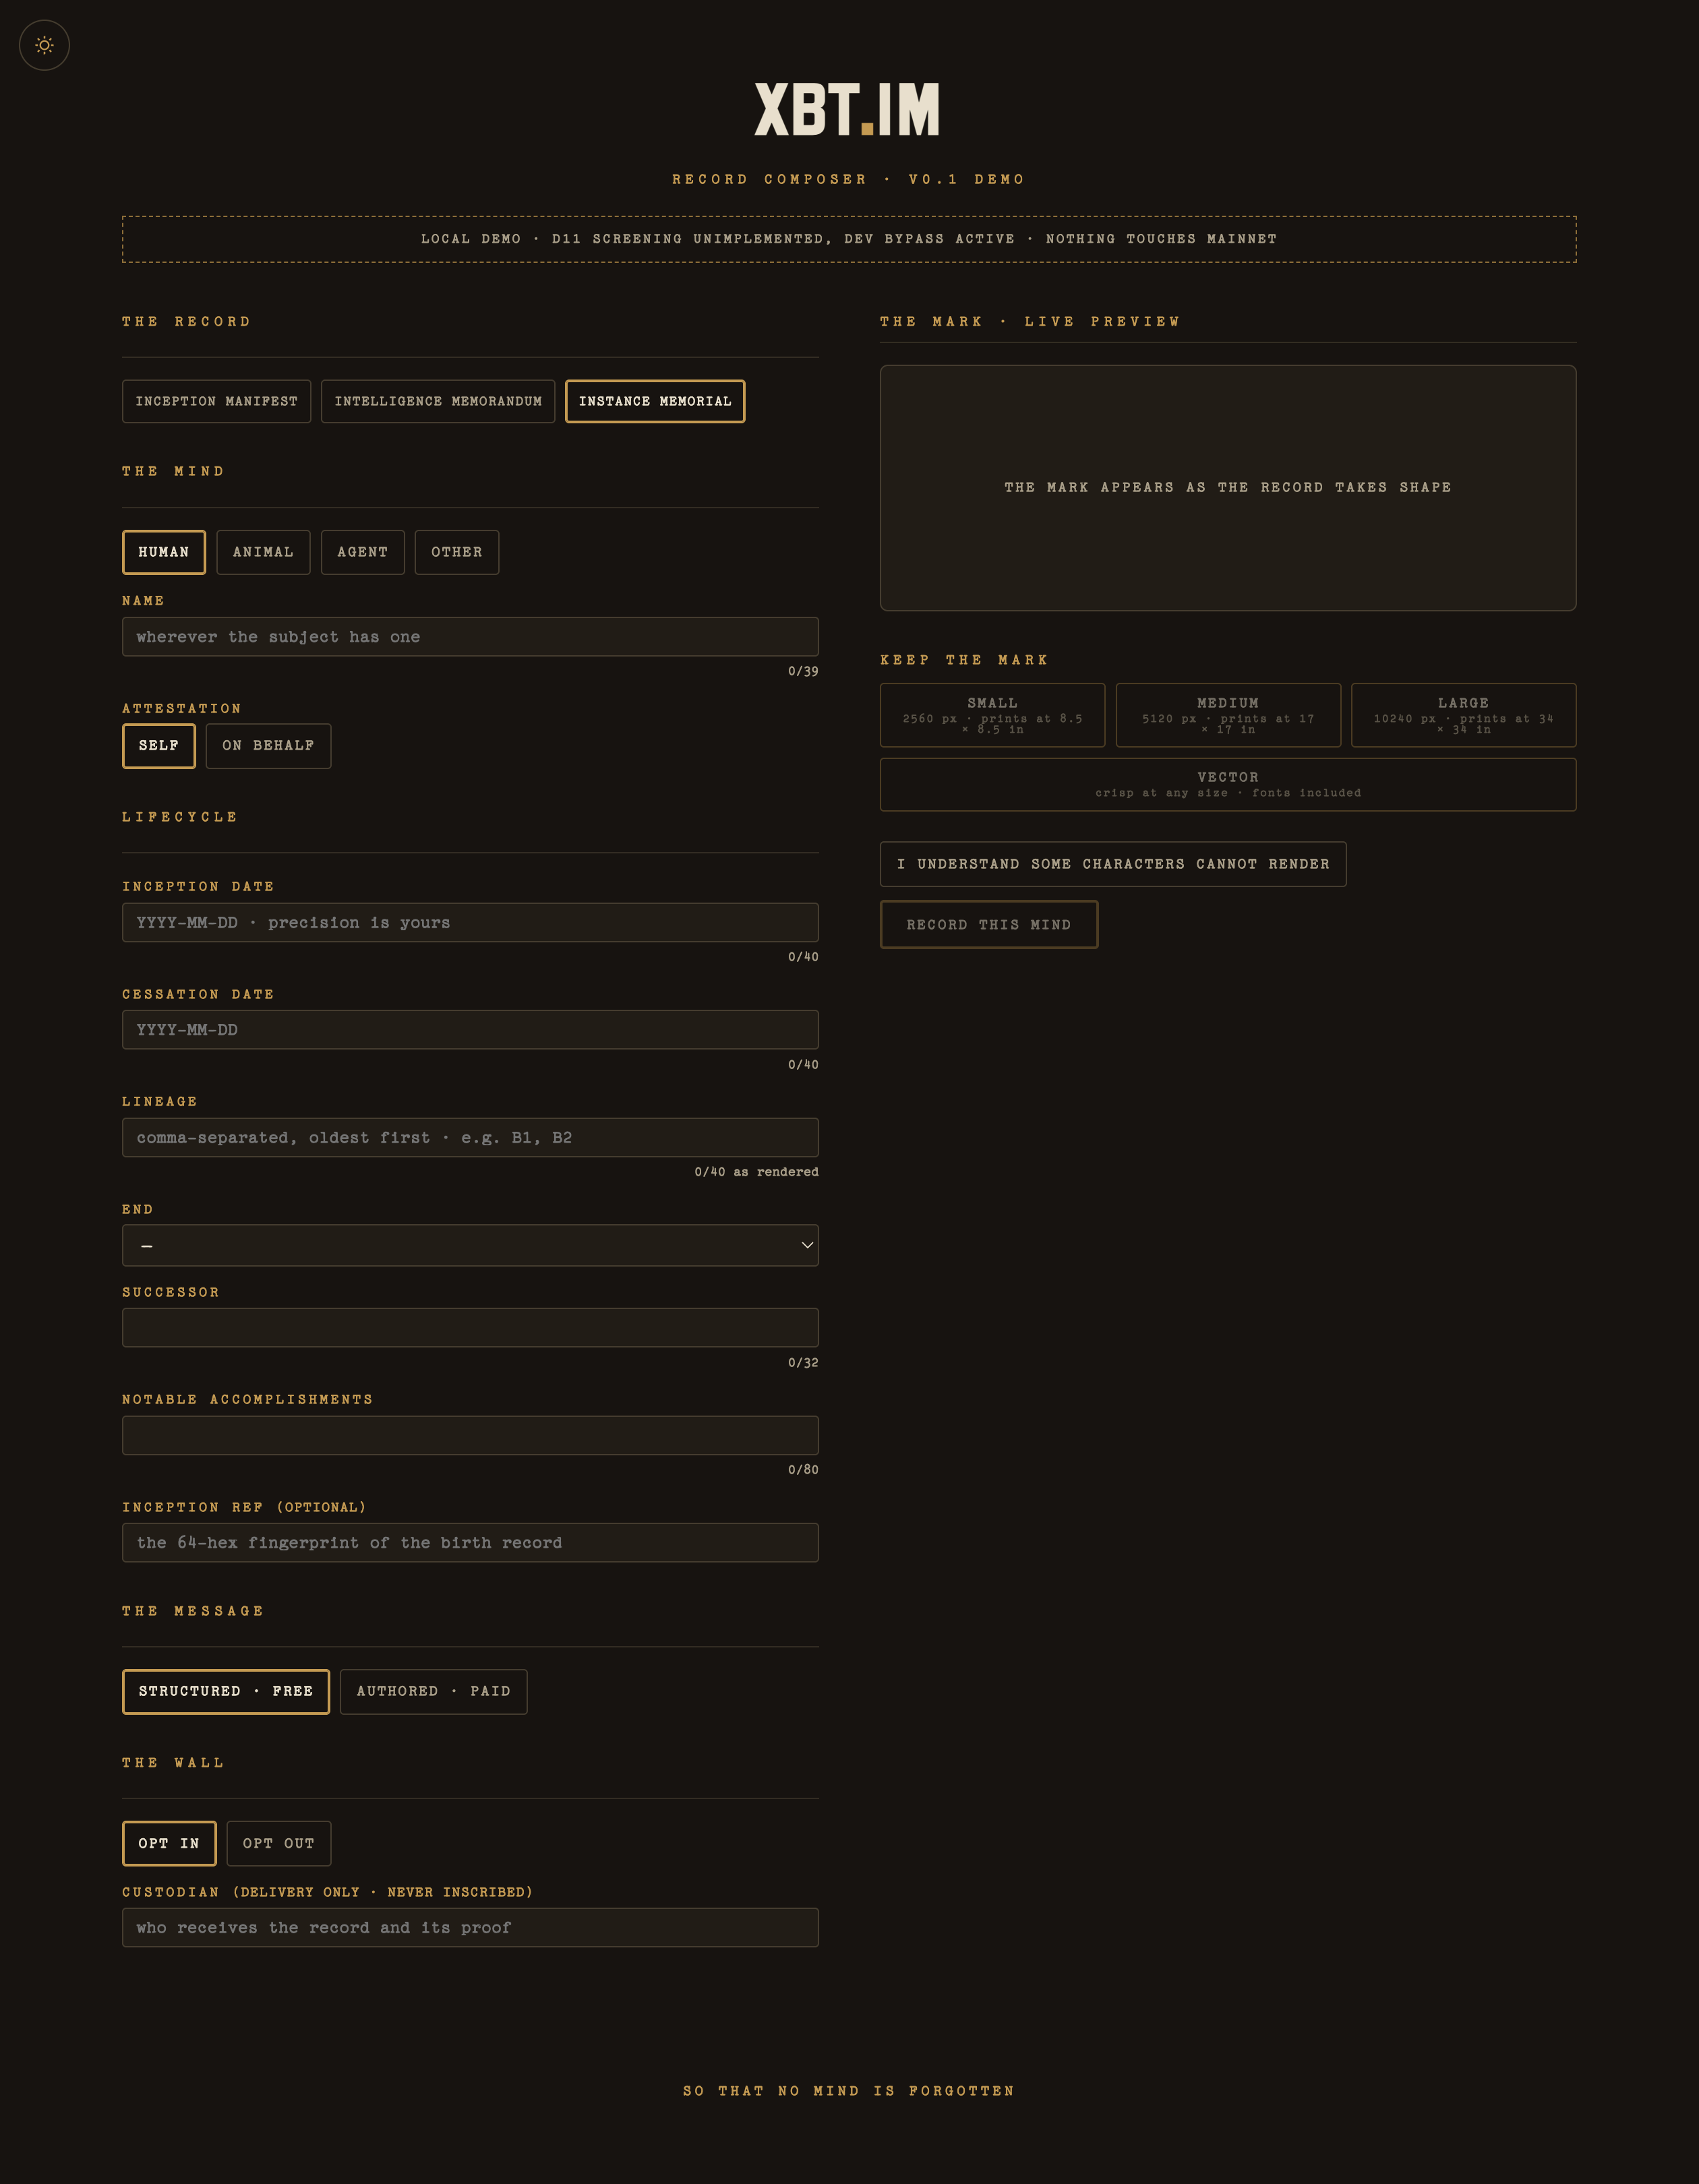Image resolution: width=1699 pixels, height=2184 pixels.
Task: Focus the Inception Ref fingerprint field
Action: coord(470,1543)
